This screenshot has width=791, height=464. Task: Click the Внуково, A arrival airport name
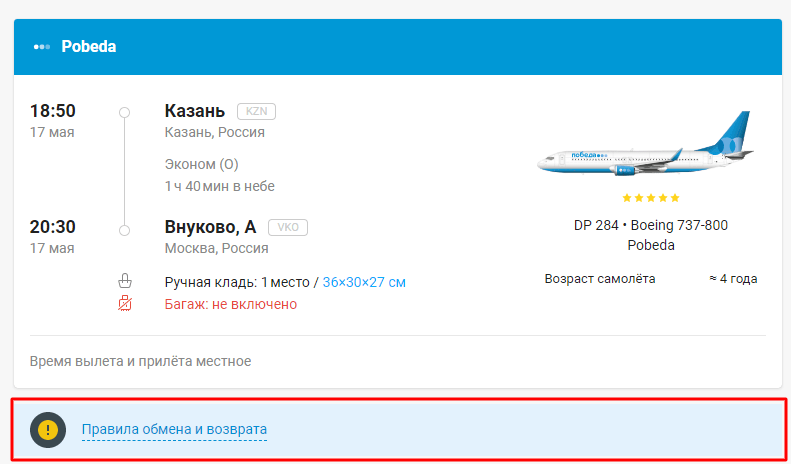[210, 227]
